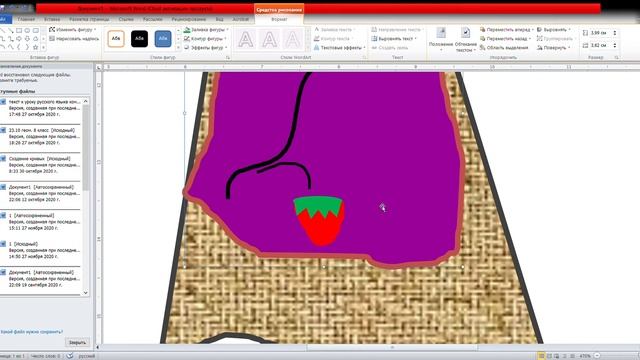
Task: Open the Вид (View) tab
Action: (220, 19)
